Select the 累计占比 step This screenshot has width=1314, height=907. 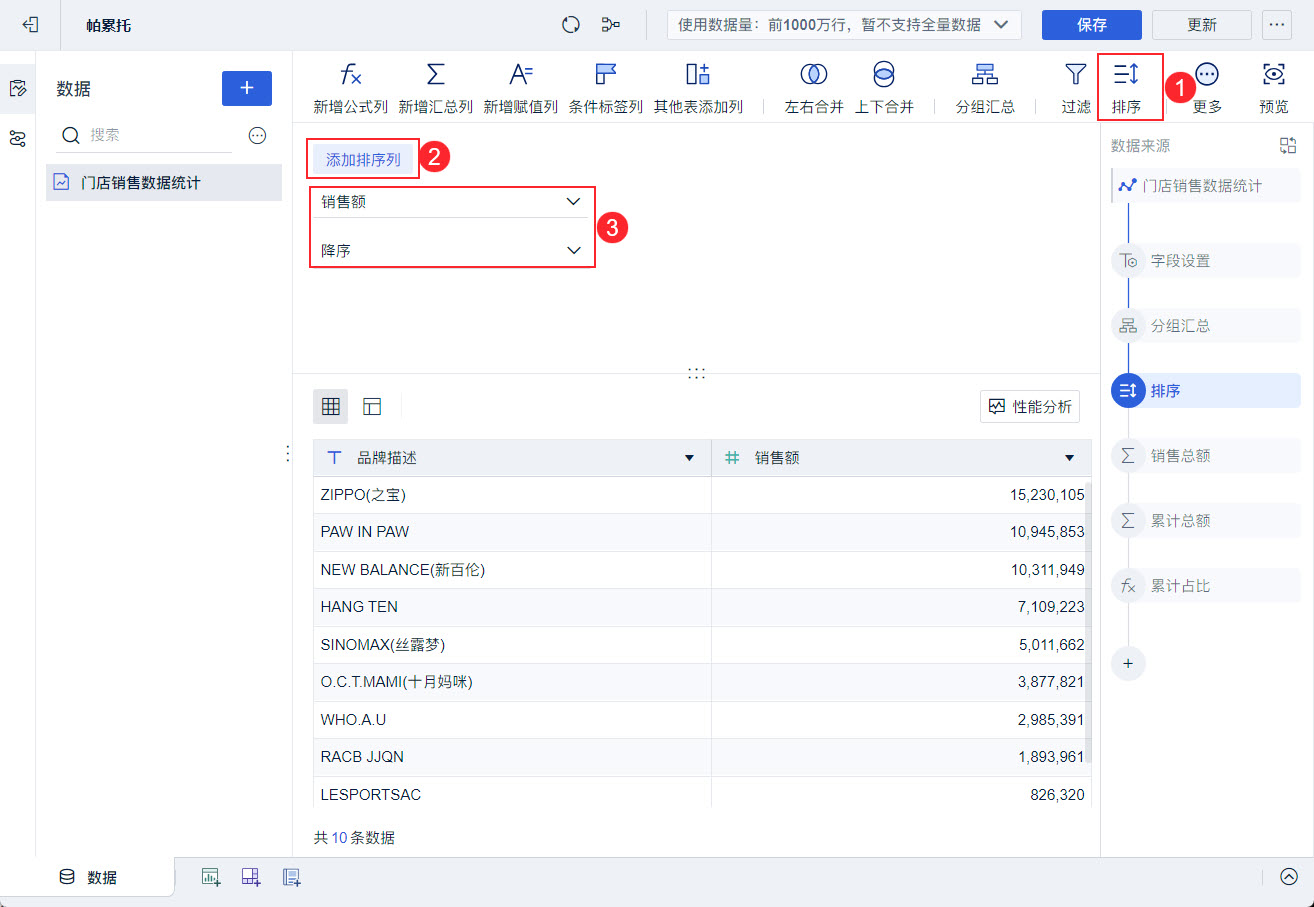pos(1206,586)
